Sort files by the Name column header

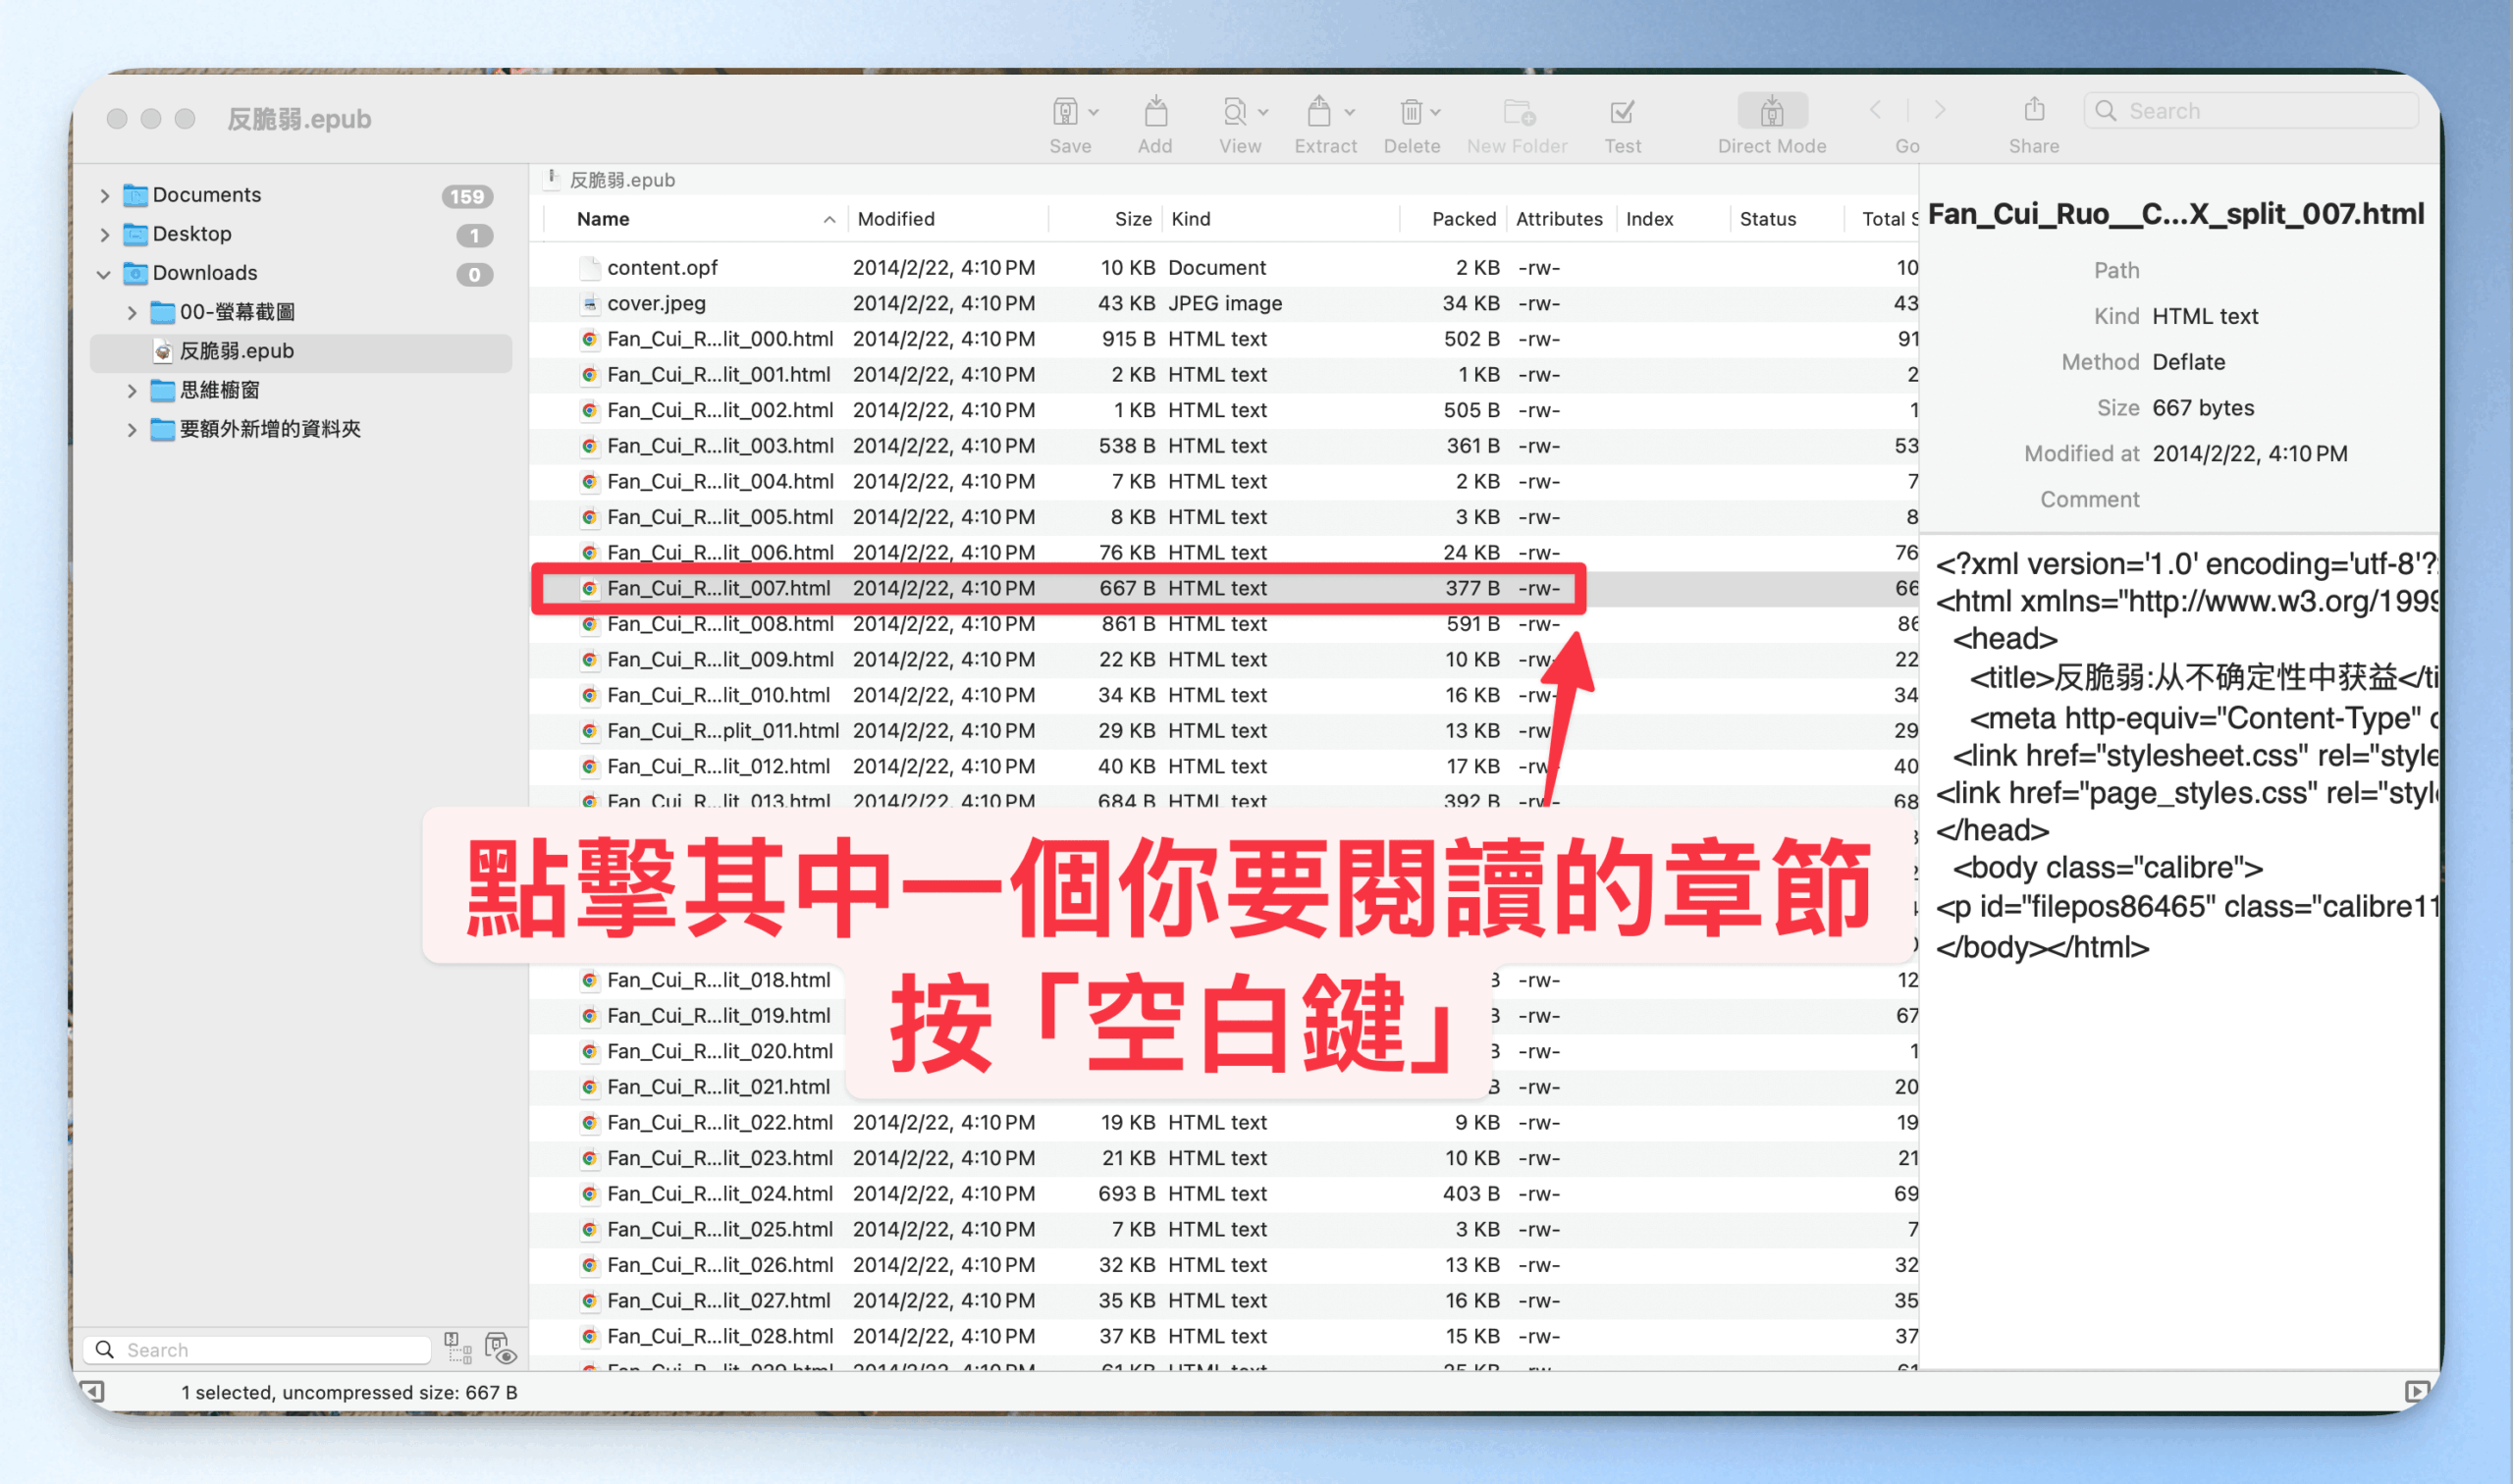(x=603, y=219)
